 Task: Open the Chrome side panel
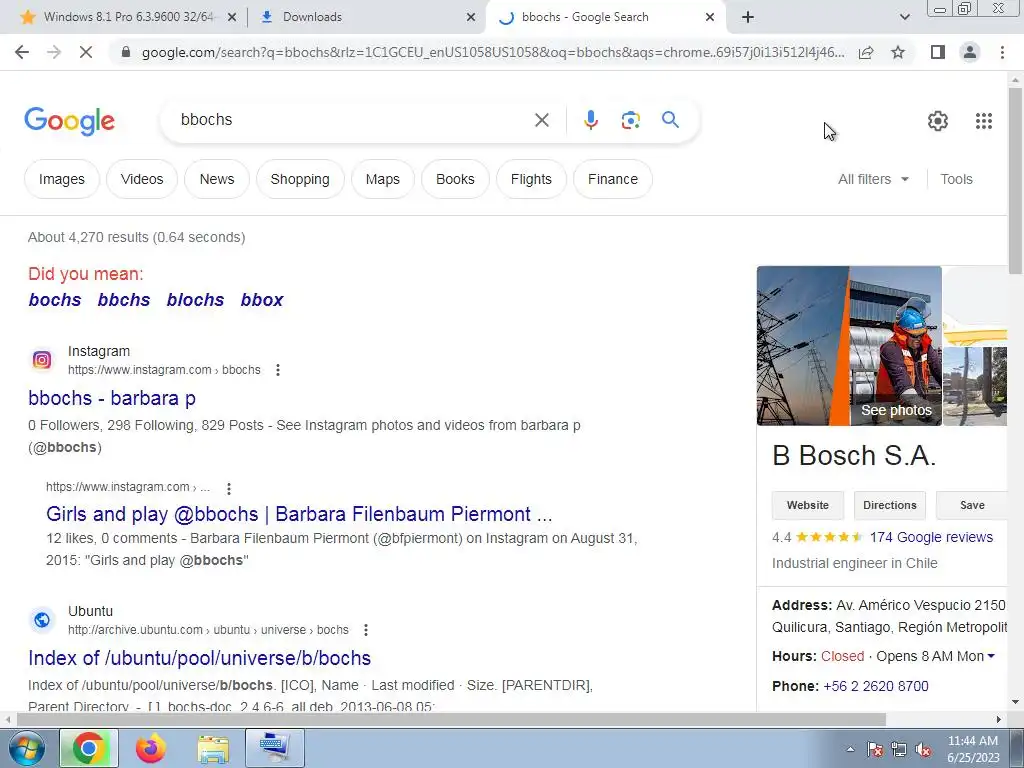pos(938,52)
